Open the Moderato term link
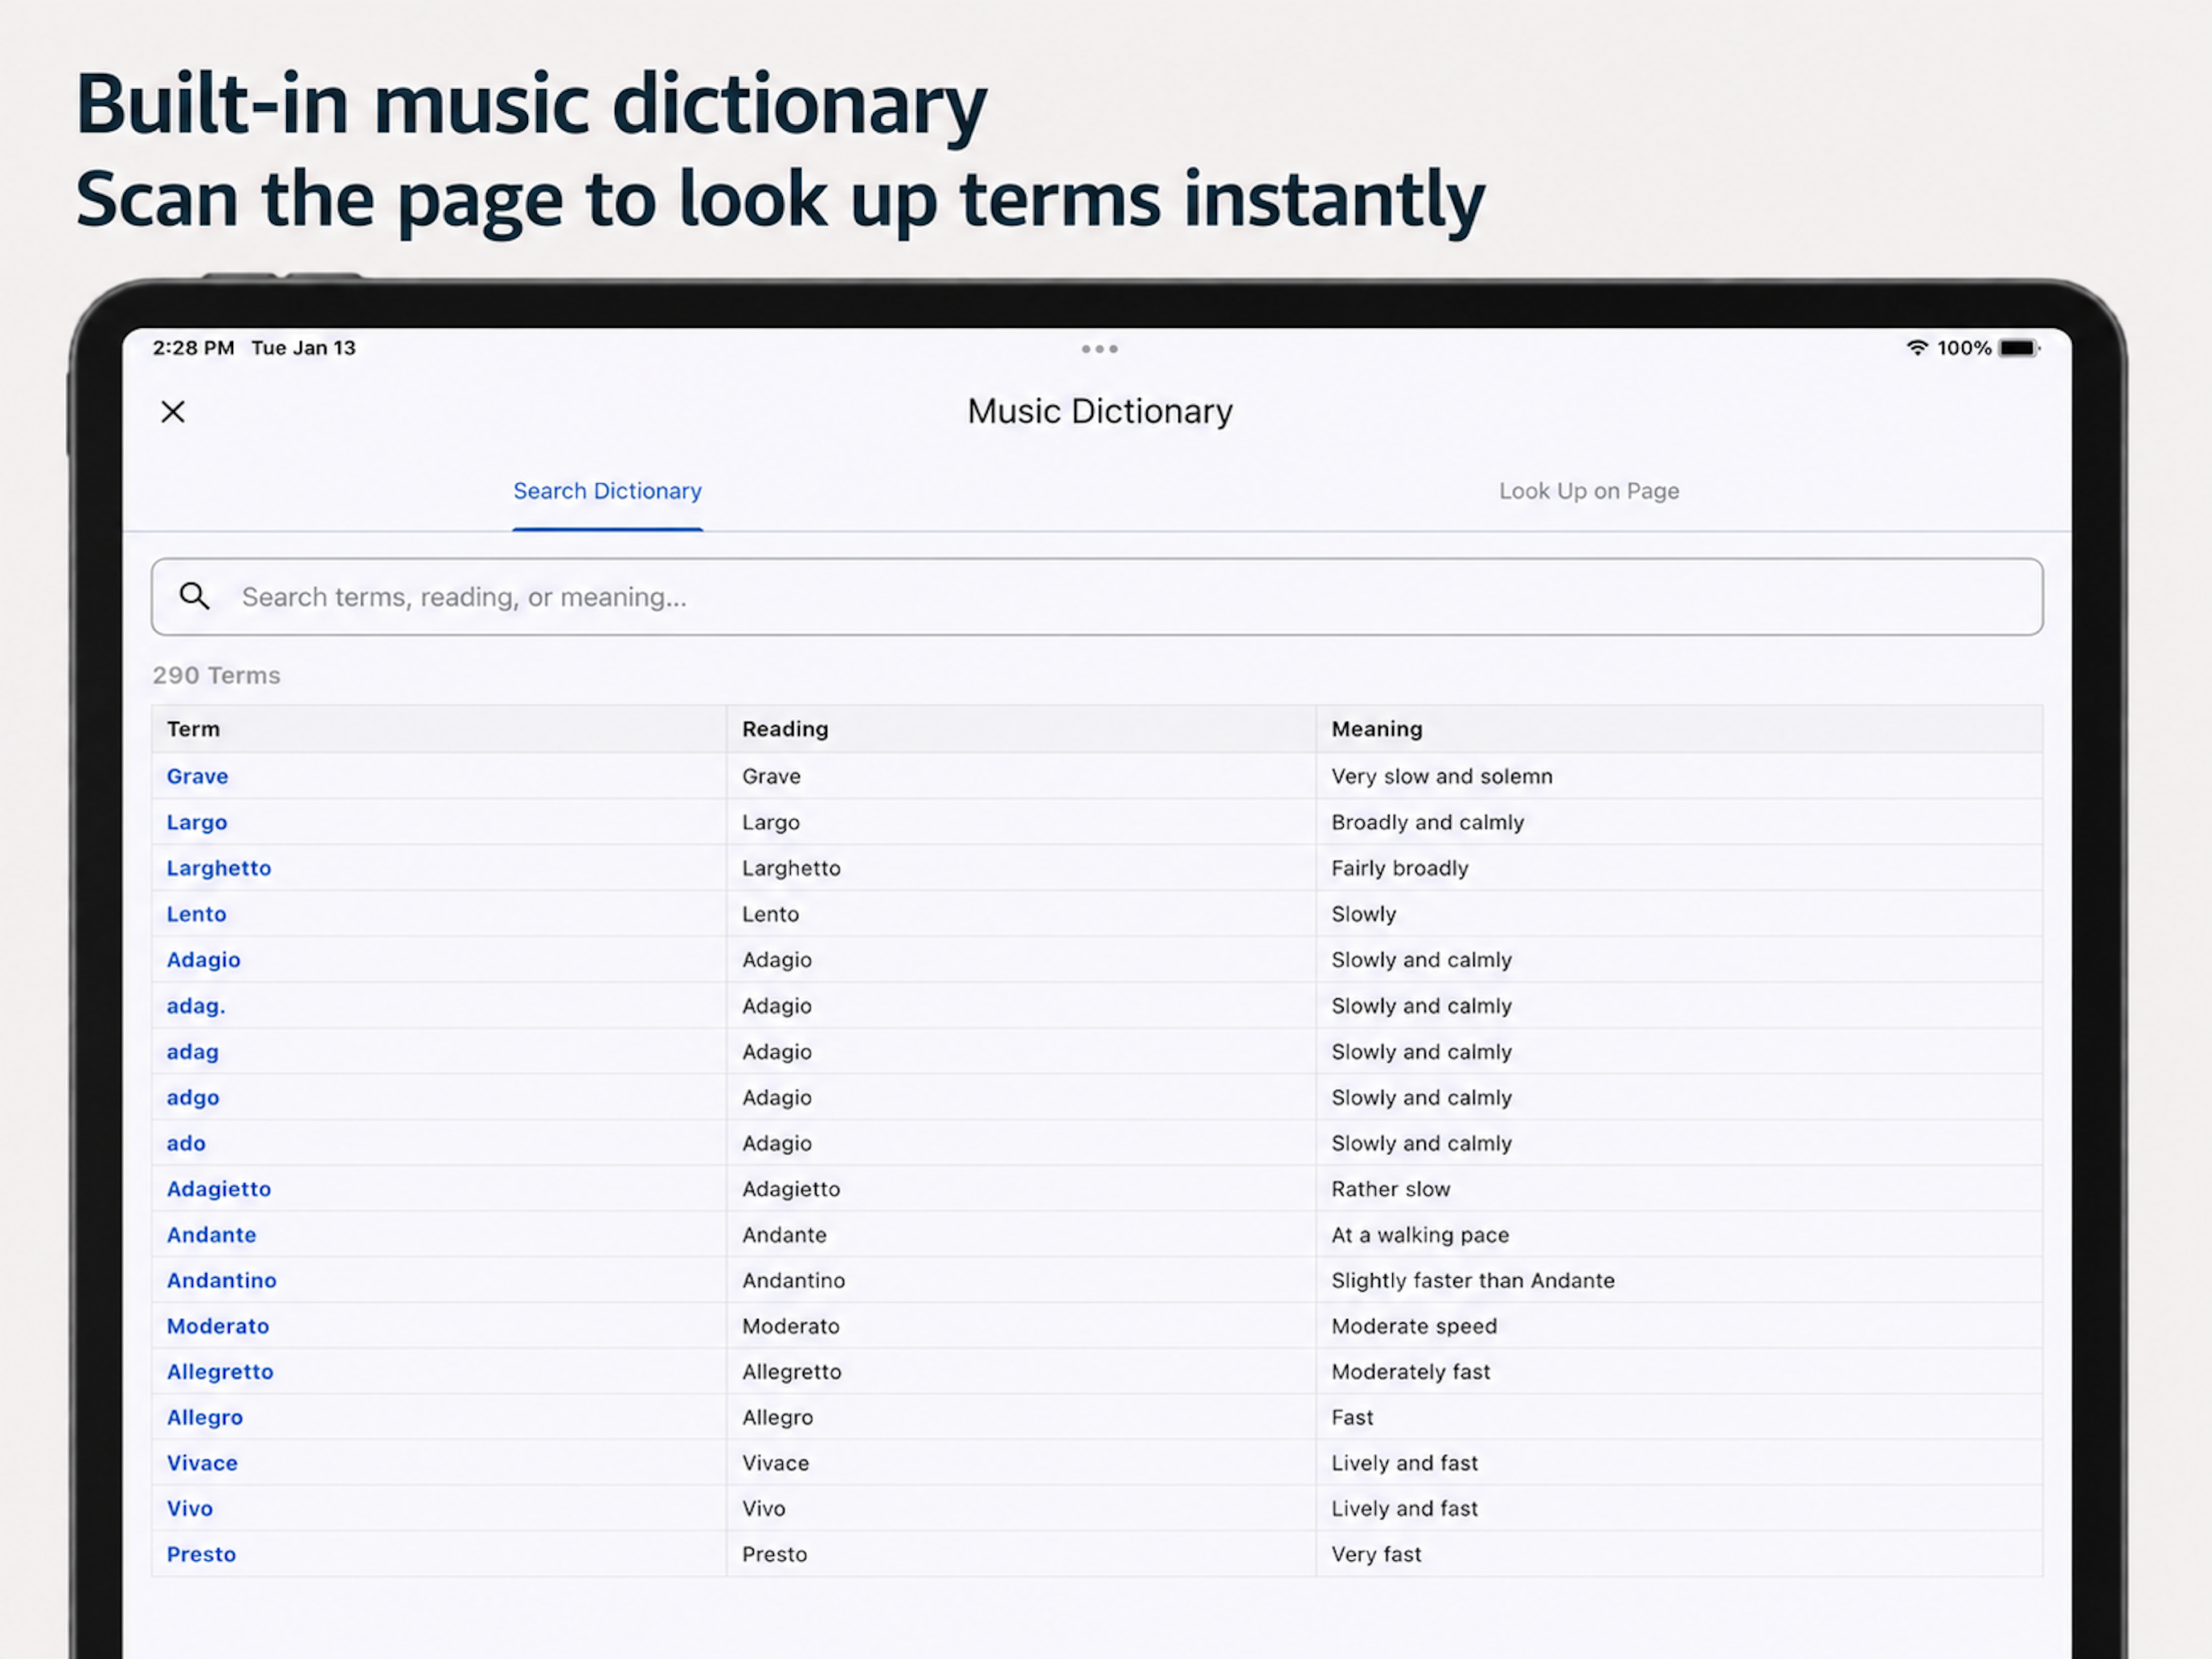Viewport: 2212px width, 1659px height. pos(218,1327)
